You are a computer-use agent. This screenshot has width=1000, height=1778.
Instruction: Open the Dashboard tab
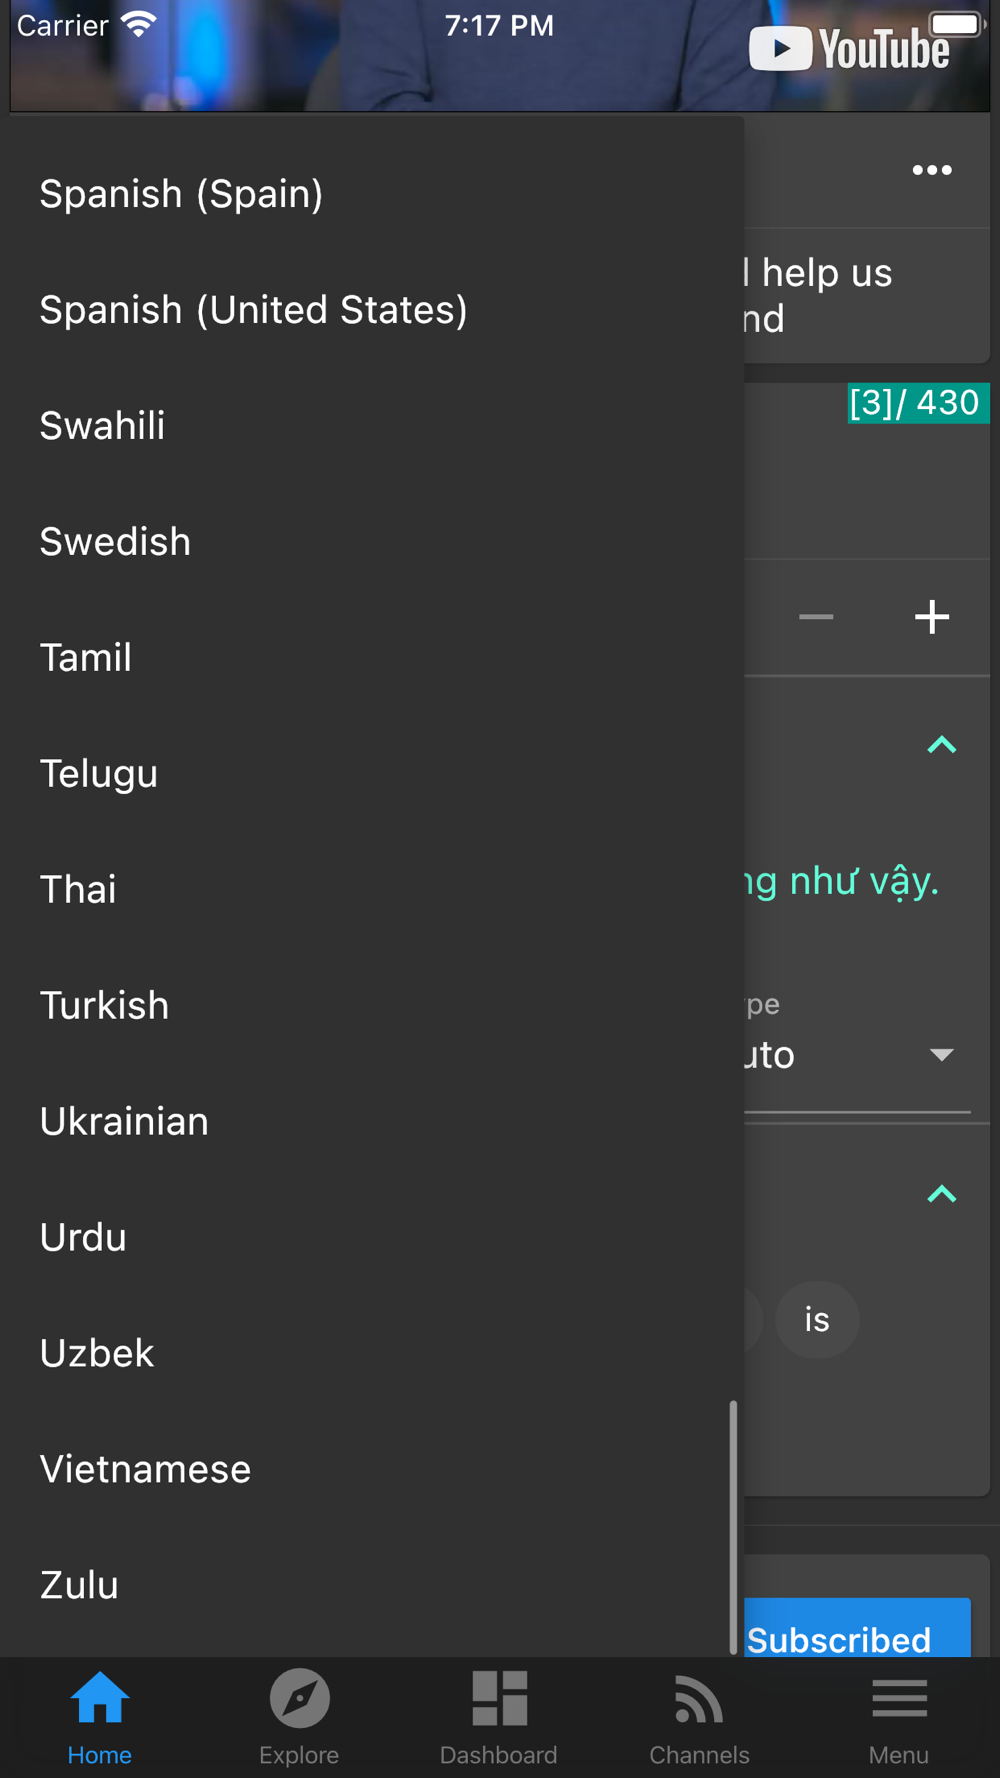499,1718
